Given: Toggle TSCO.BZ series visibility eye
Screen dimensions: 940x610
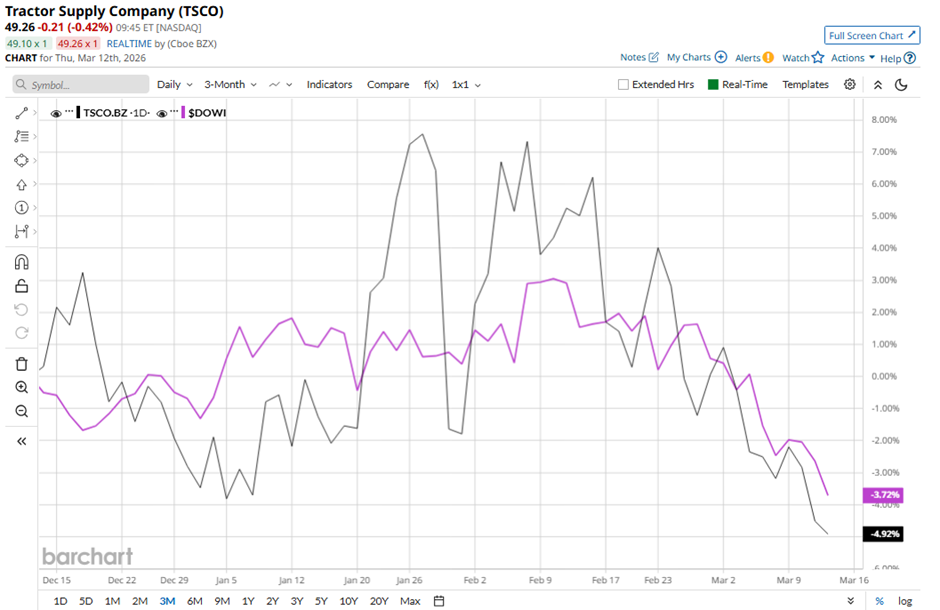Looking at the screenshot, I should (x=56, y=113).
